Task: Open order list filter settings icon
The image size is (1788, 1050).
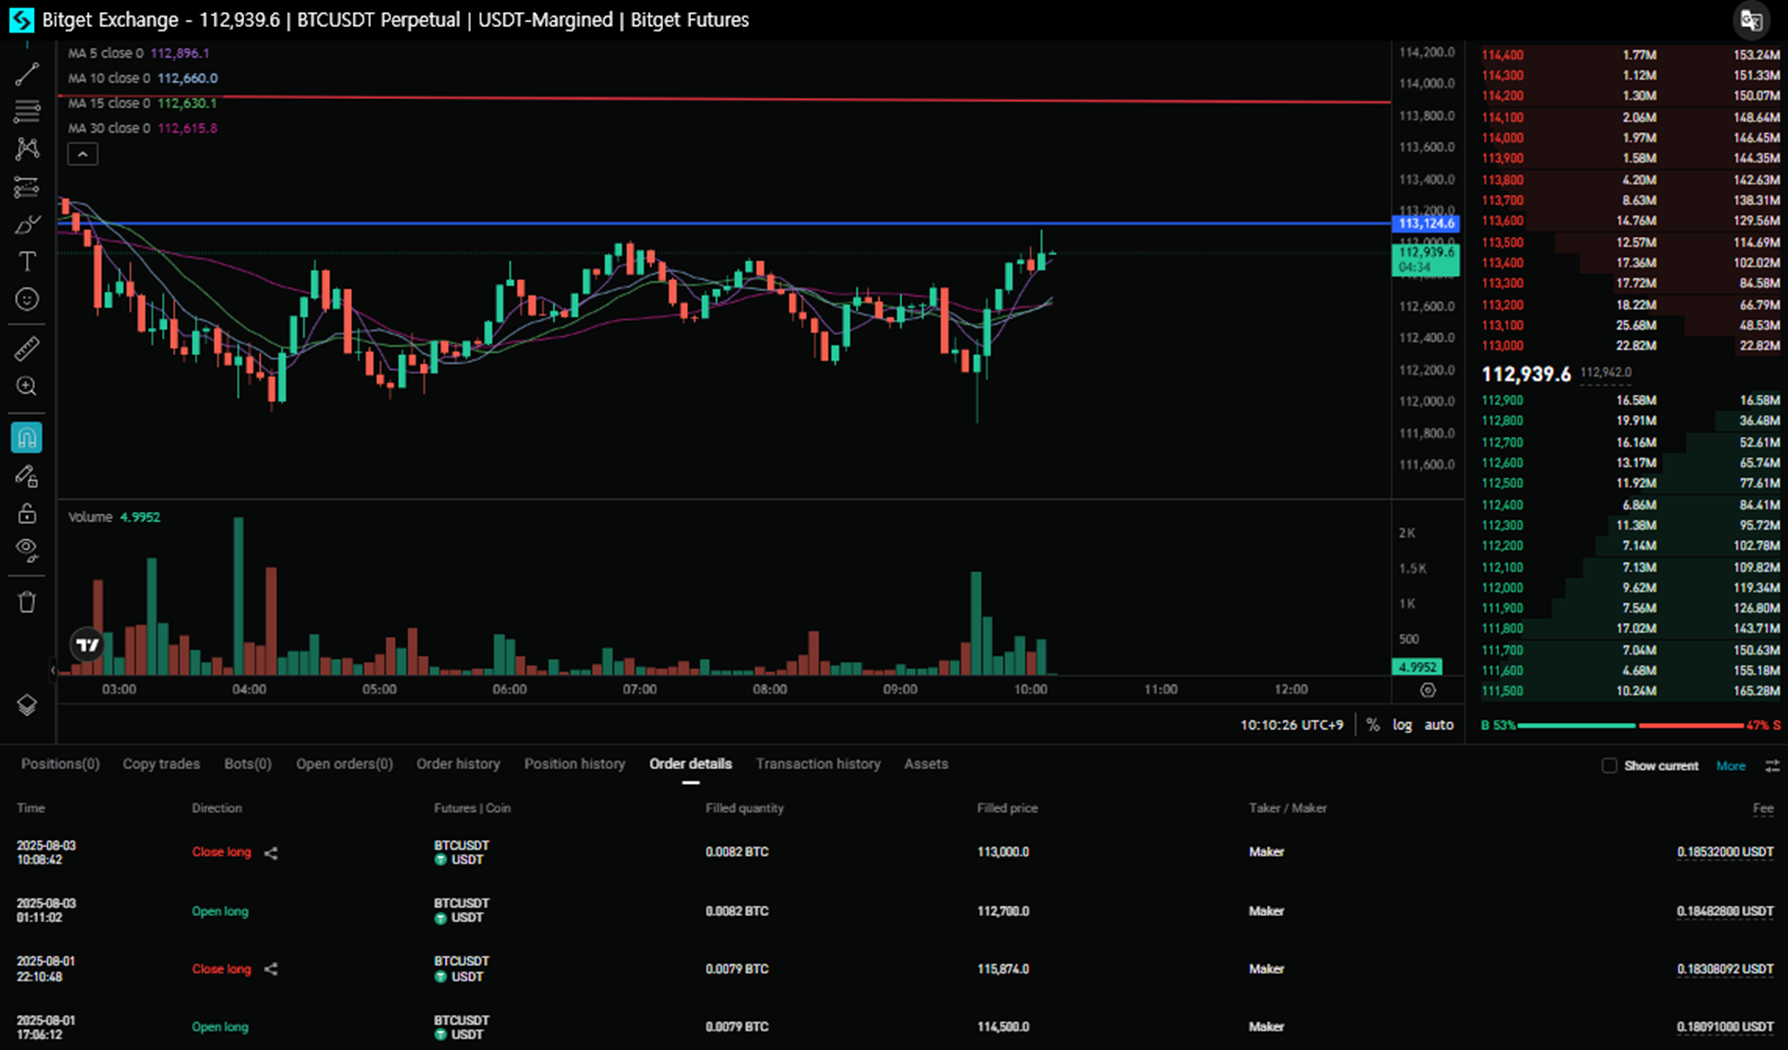Action: (x=1772, y=766)
